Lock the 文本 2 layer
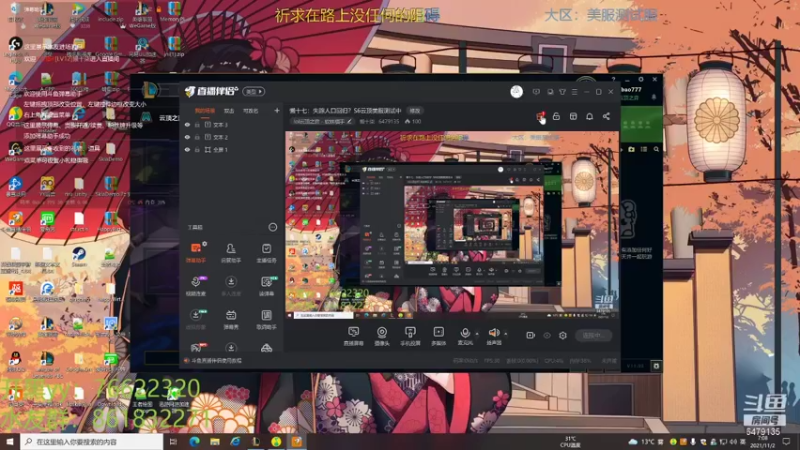 pyautogui.click(x=197, y=137)
